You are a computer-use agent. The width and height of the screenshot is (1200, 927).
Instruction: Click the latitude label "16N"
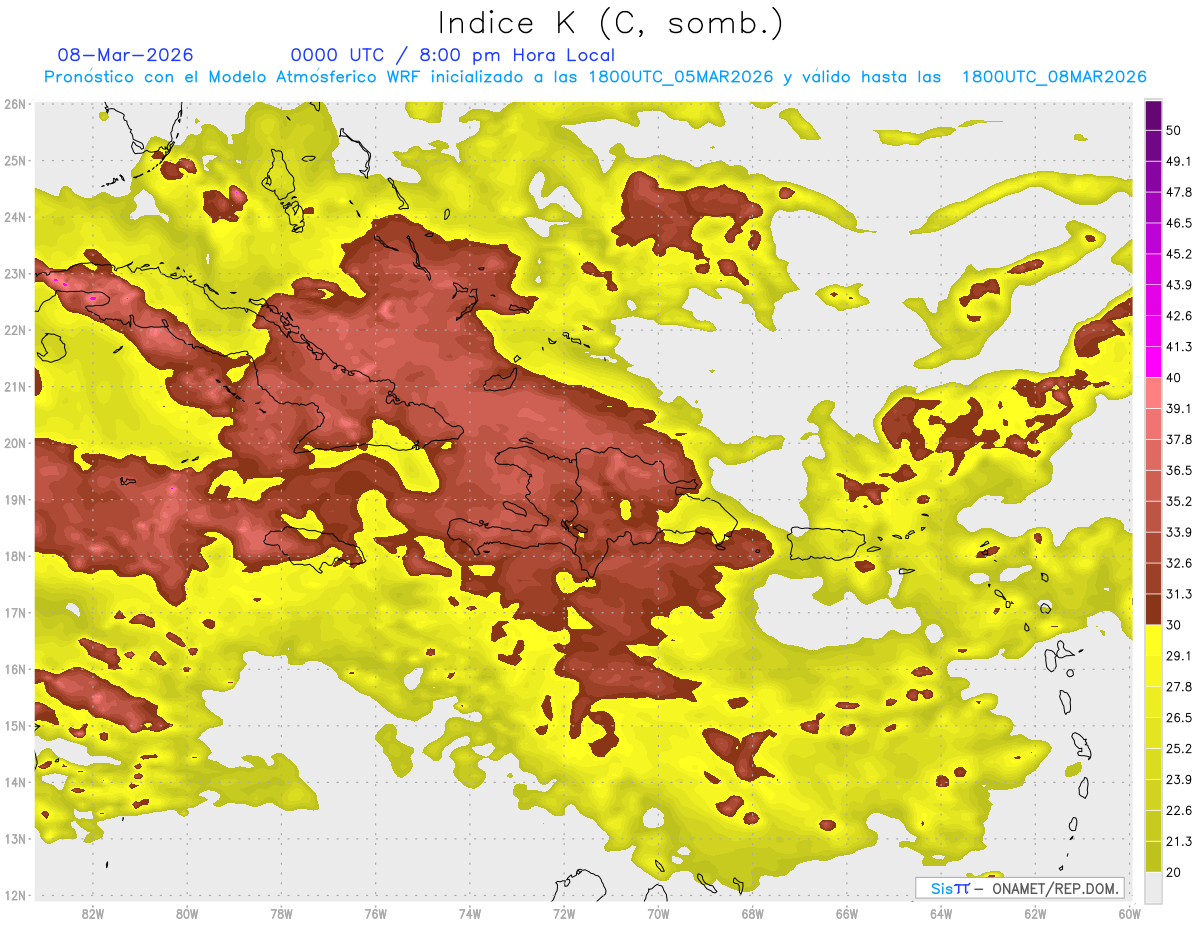tap(14, 669)
